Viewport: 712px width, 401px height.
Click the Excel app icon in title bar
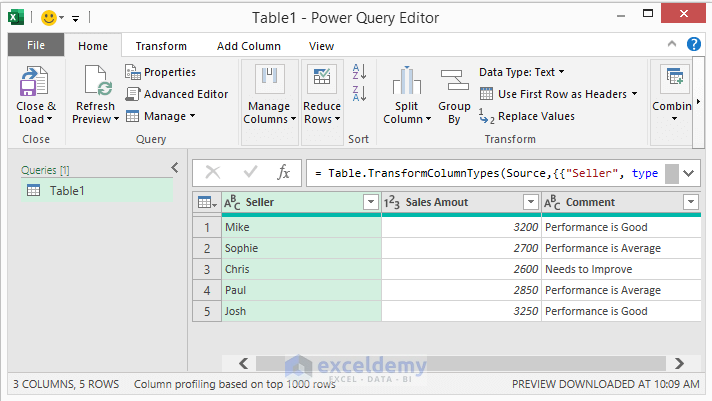tap(16, 18)
